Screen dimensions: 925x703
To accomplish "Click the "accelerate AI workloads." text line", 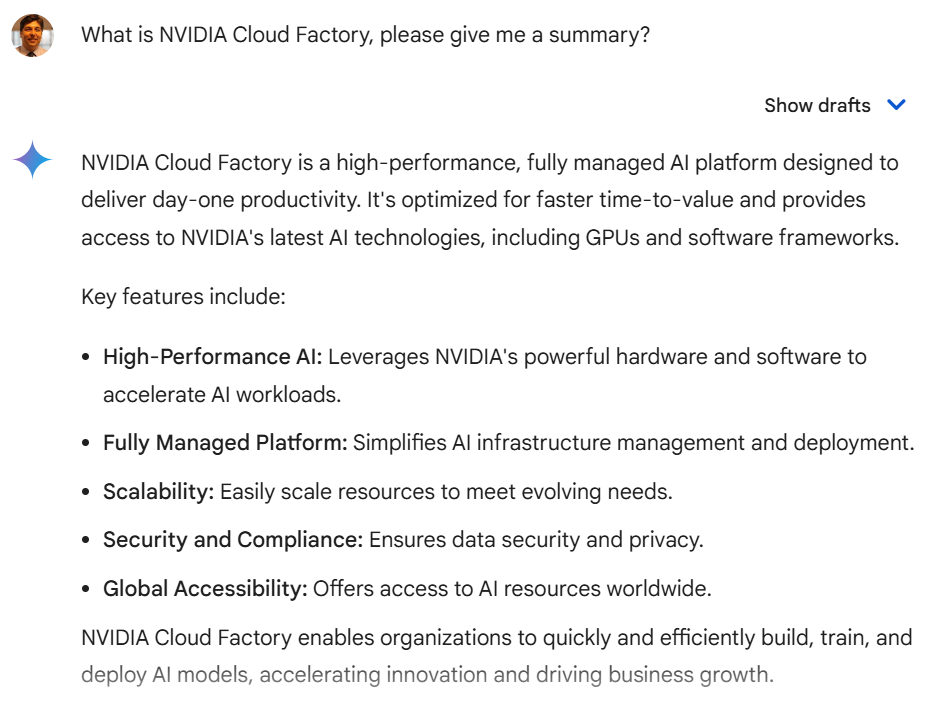I will coord(222,395).
